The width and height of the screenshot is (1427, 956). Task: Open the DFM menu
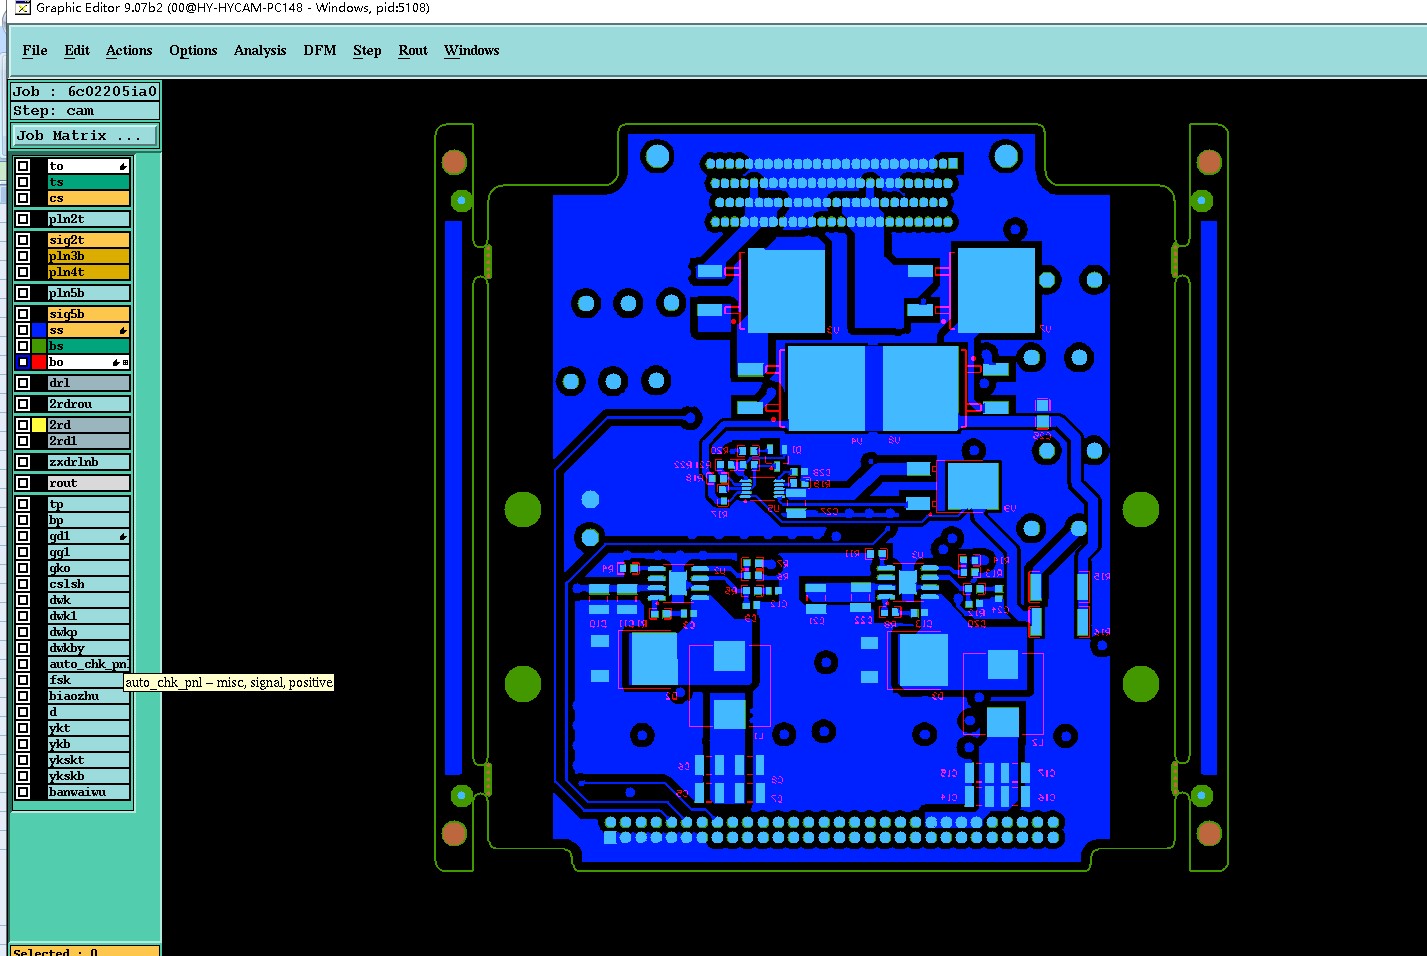320,51
